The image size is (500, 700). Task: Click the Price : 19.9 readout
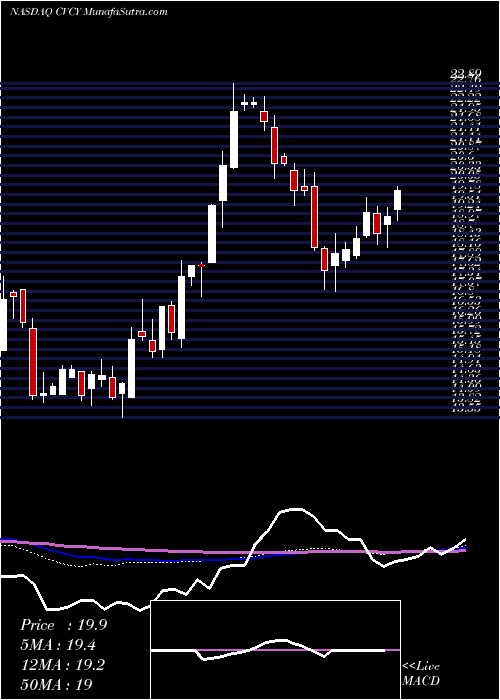click(63, 625)
